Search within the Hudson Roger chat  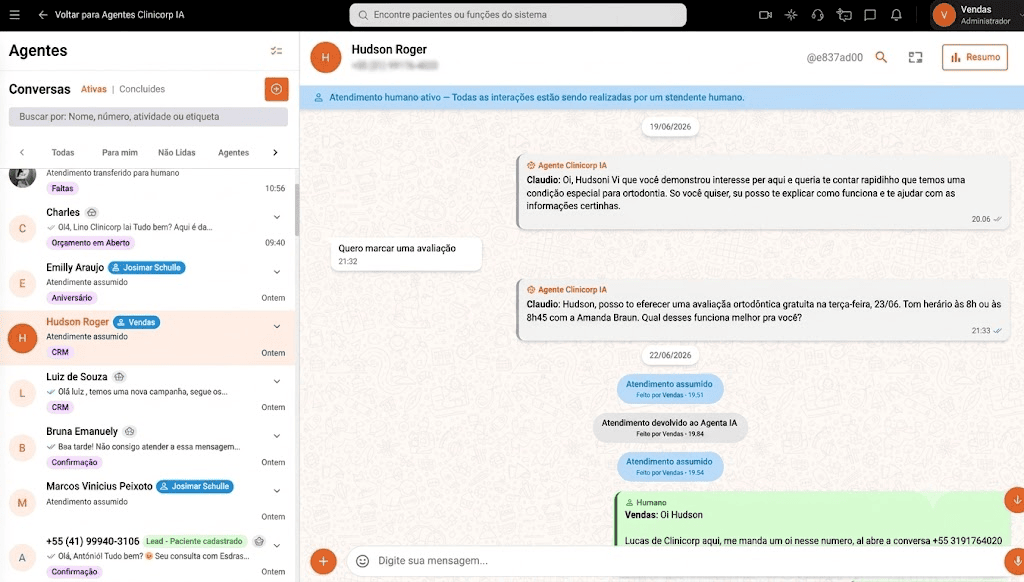tap(881, 57)
